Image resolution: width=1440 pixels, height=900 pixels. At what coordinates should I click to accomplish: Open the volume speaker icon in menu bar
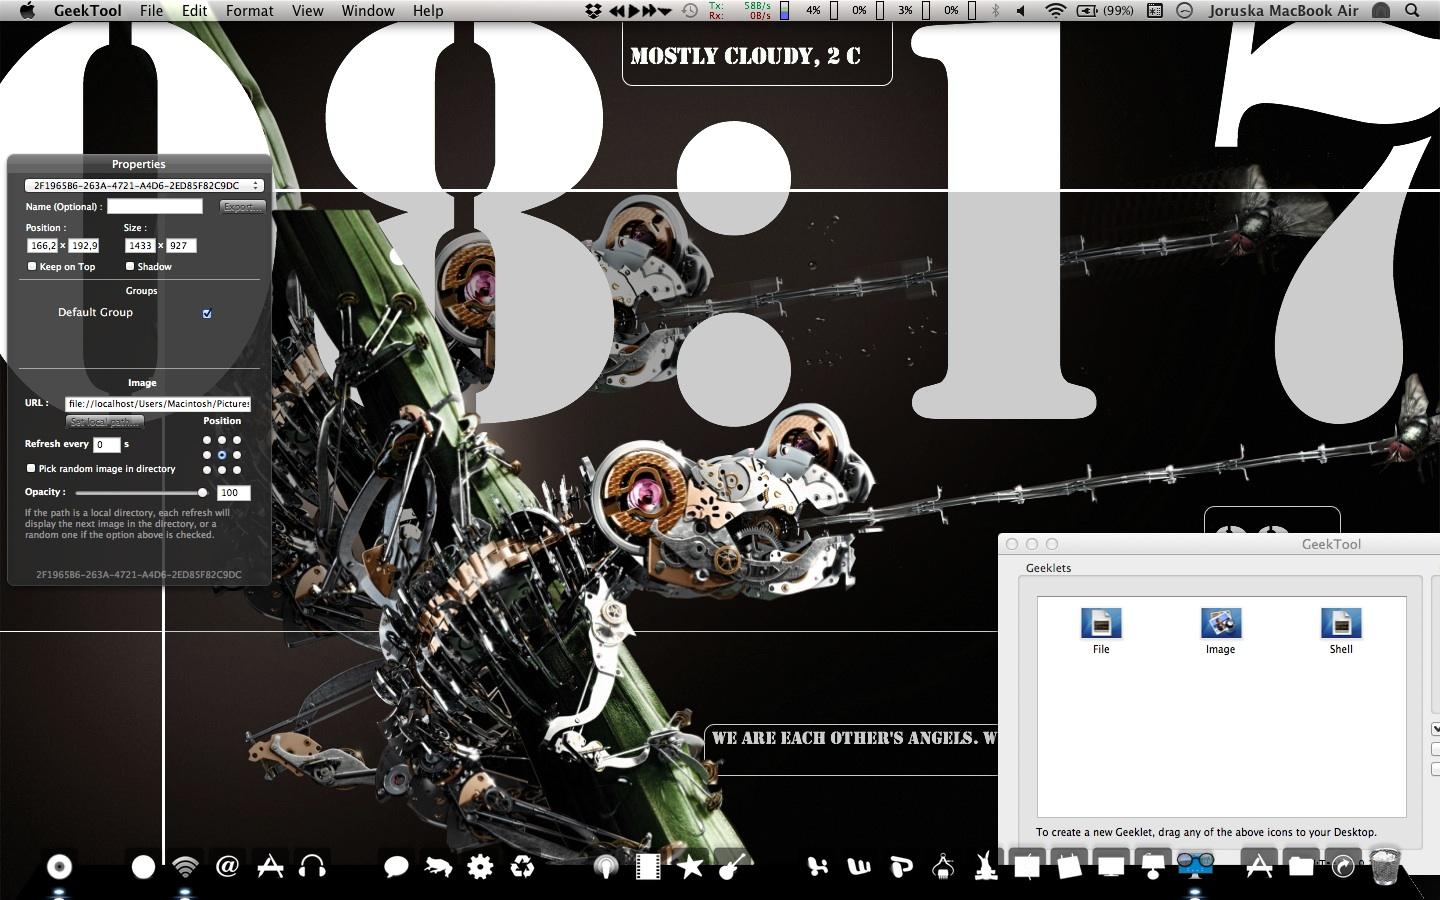pos(1021,11)
